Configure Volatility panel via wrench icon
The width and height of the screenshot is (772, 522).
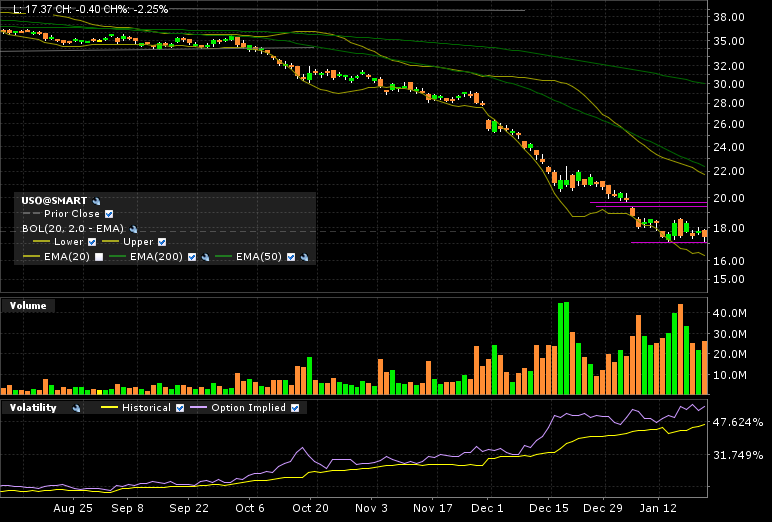tap(78, 408)
